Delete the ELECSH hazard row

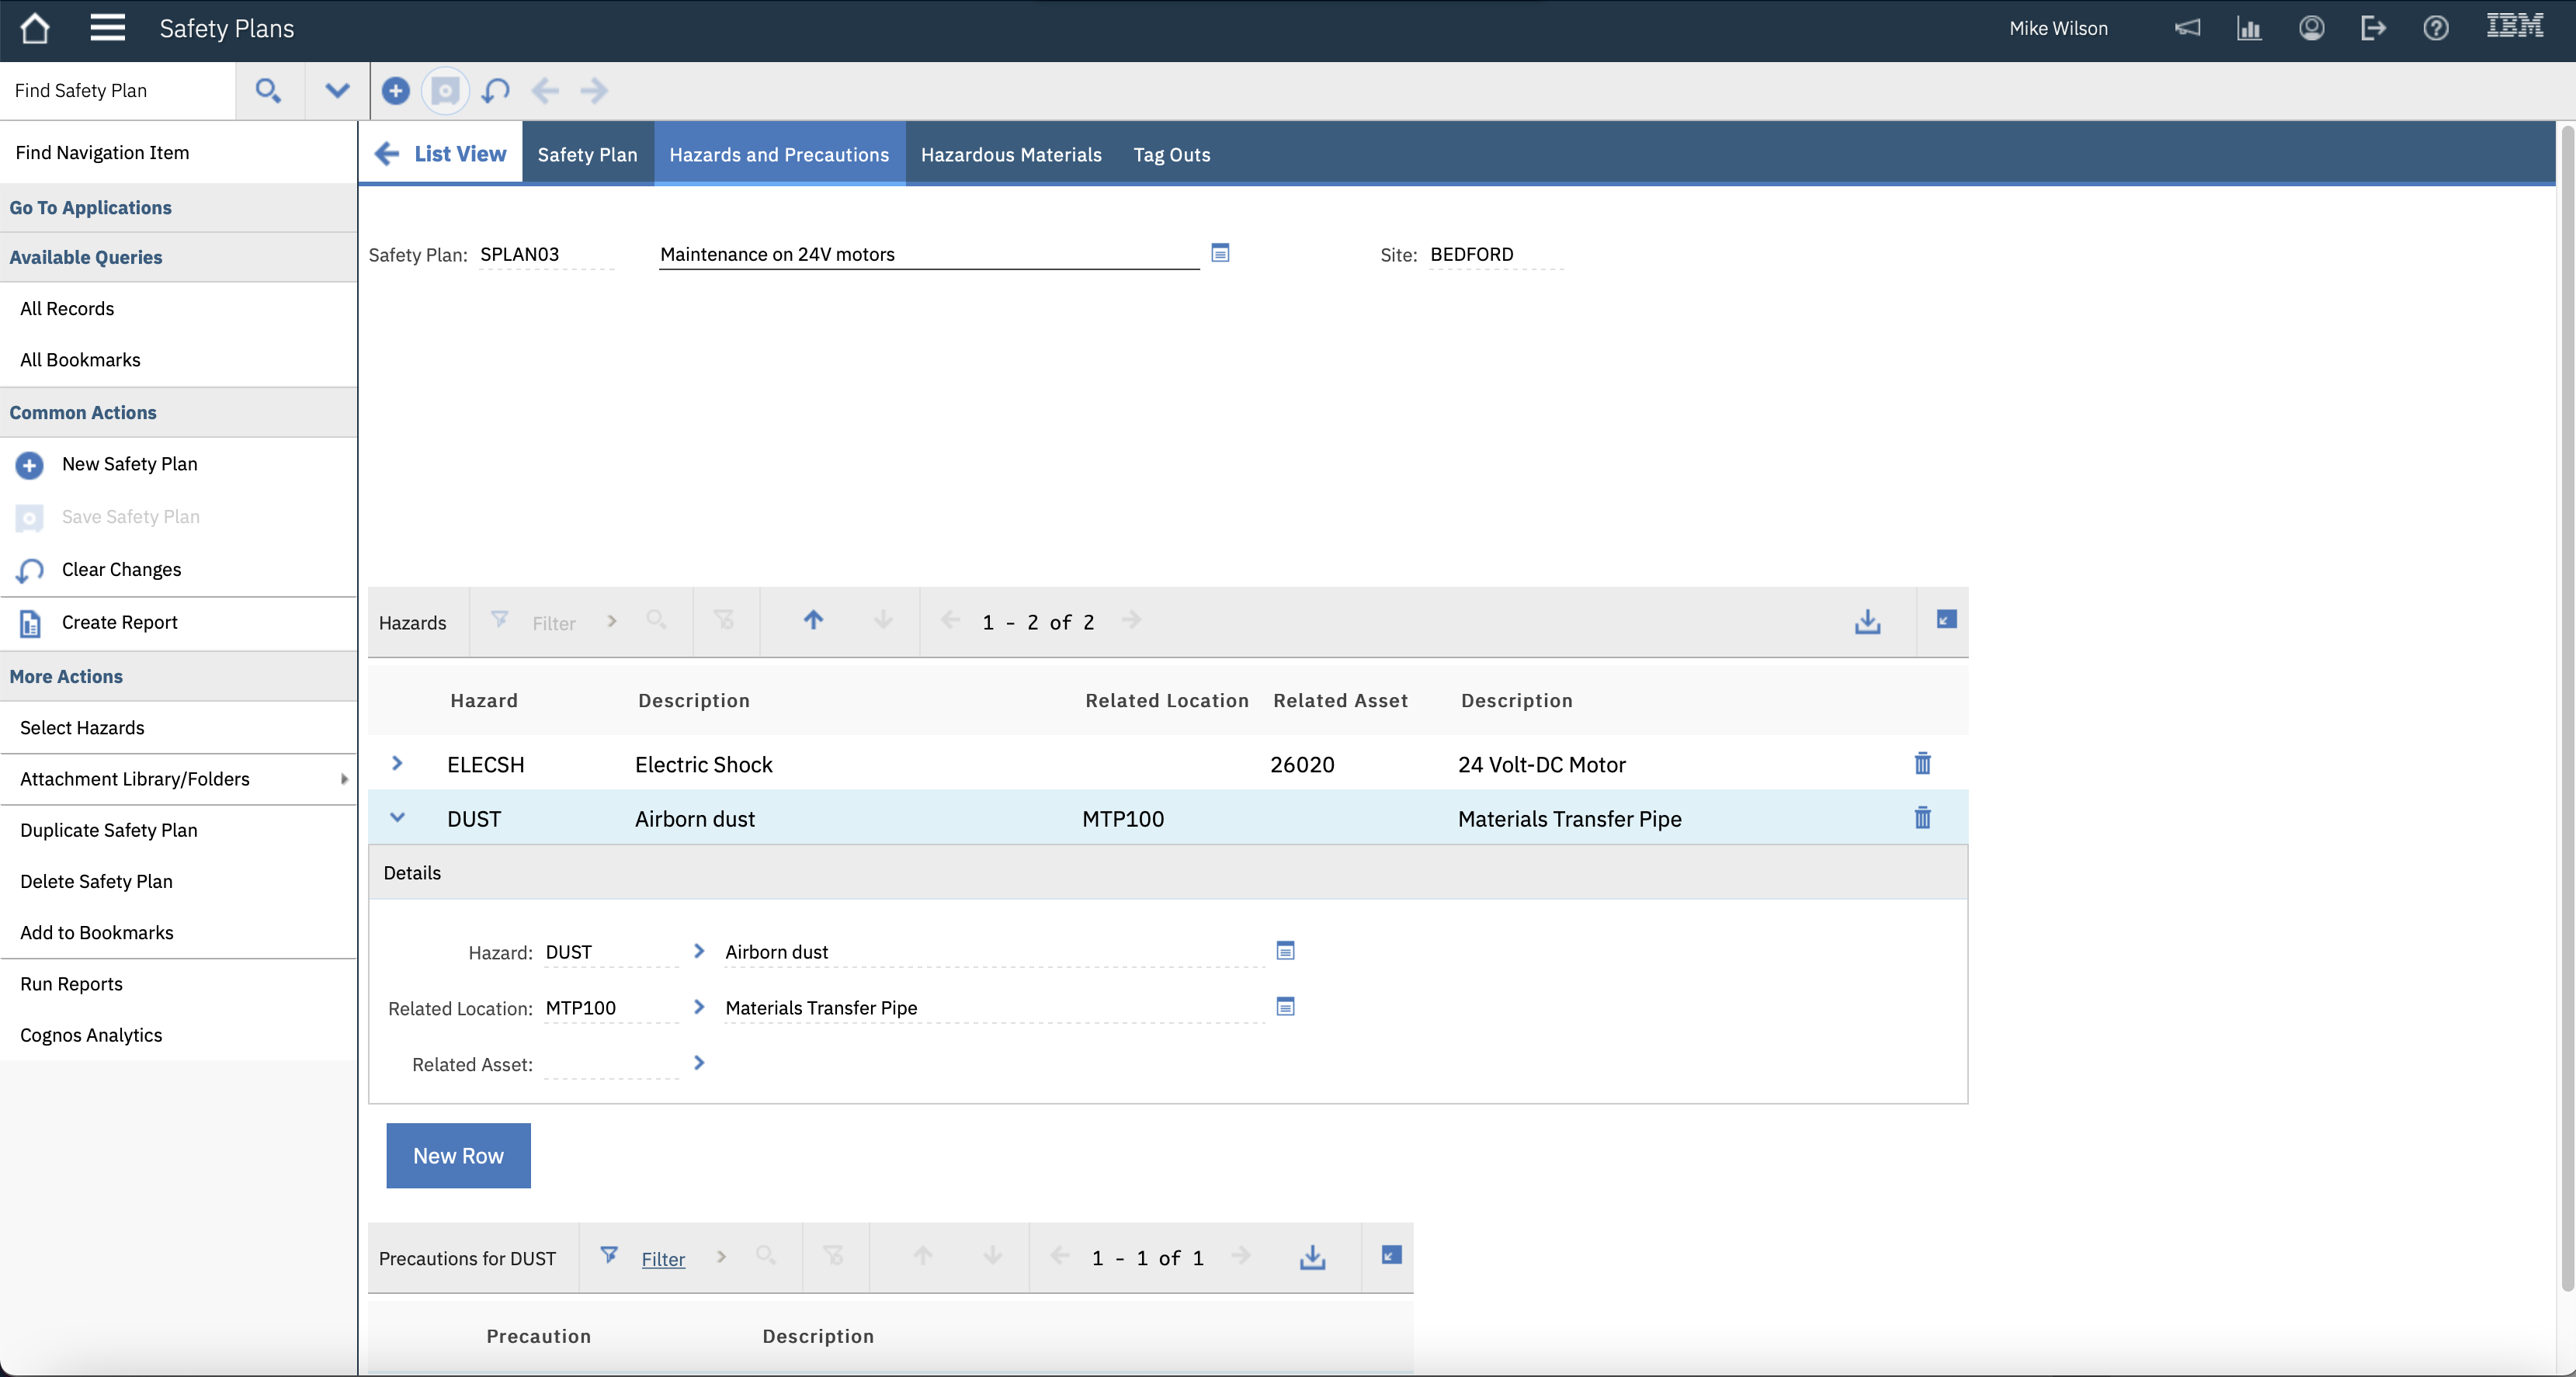point(1922,764)
